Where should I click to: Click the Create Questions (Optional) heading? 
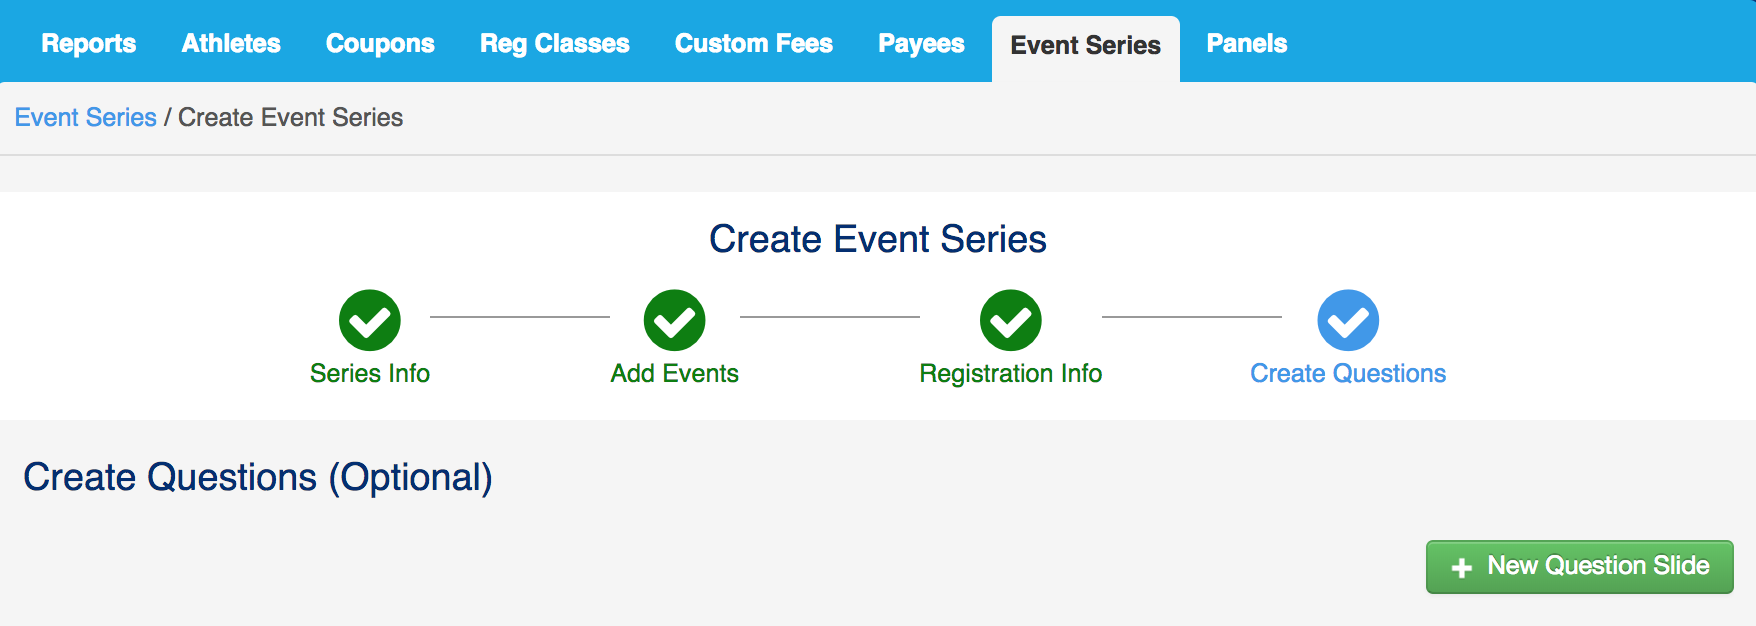coord(258,478)
